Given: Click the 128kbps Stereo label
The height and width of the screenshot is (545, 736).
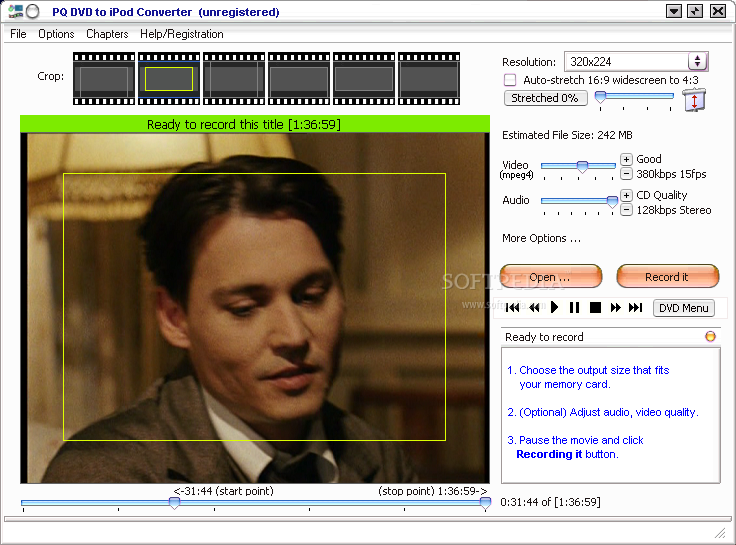Looking at the screenshot, I should 674,210.
